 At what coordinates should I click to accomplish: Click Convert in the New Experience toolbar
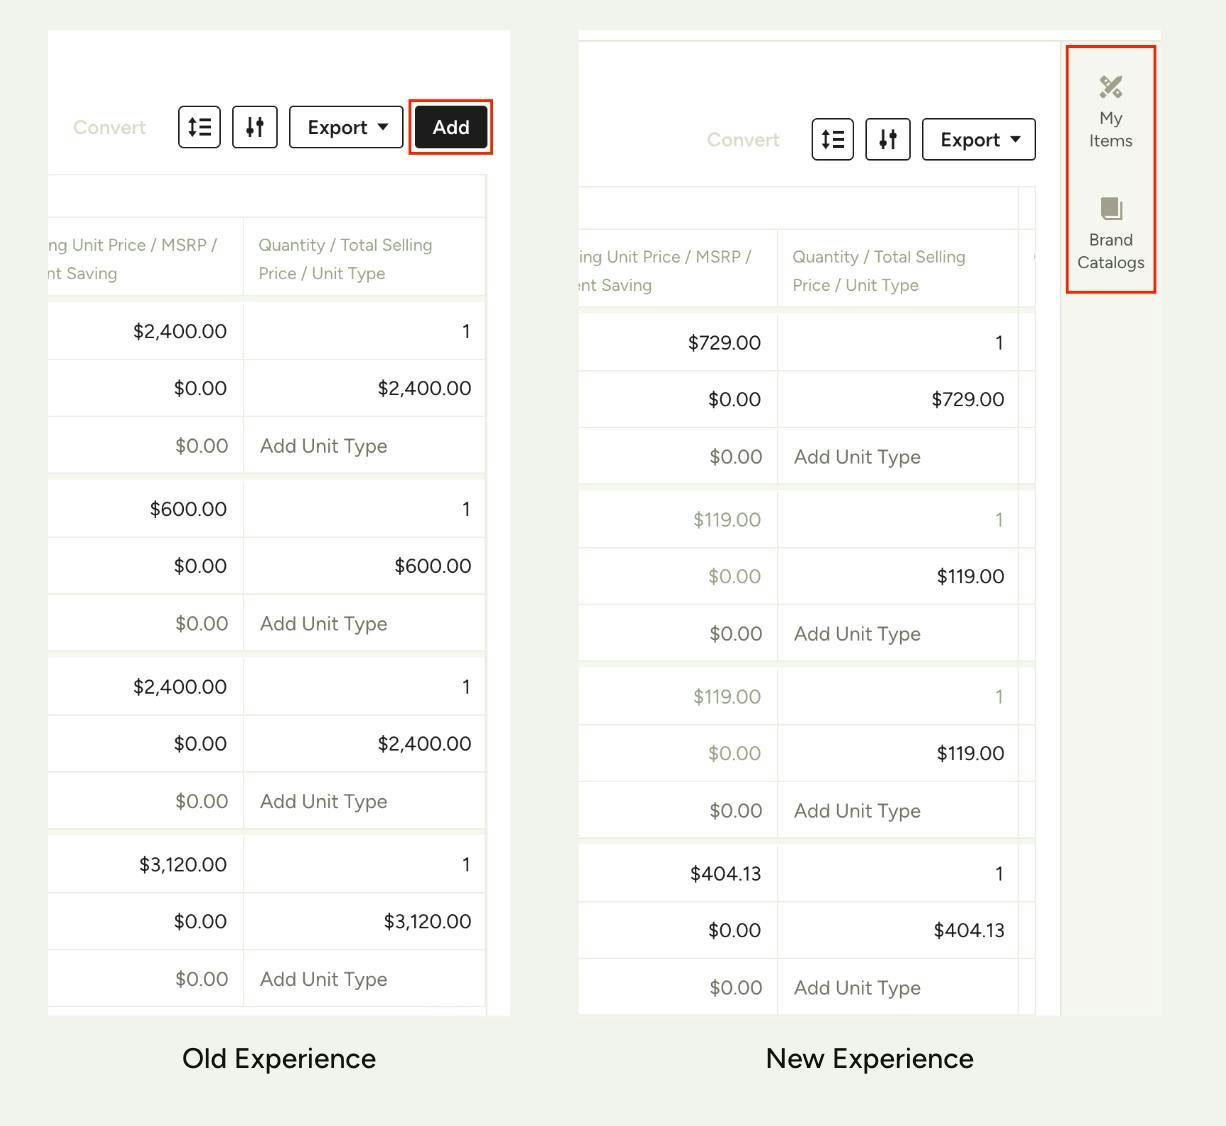click(x=743, y=140)
